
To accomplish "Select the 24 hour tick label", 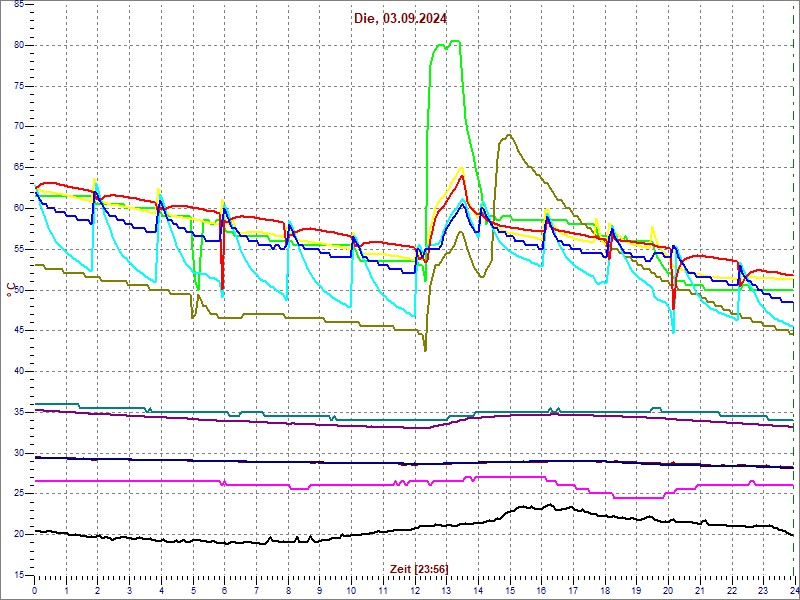I will click(793, 590).
